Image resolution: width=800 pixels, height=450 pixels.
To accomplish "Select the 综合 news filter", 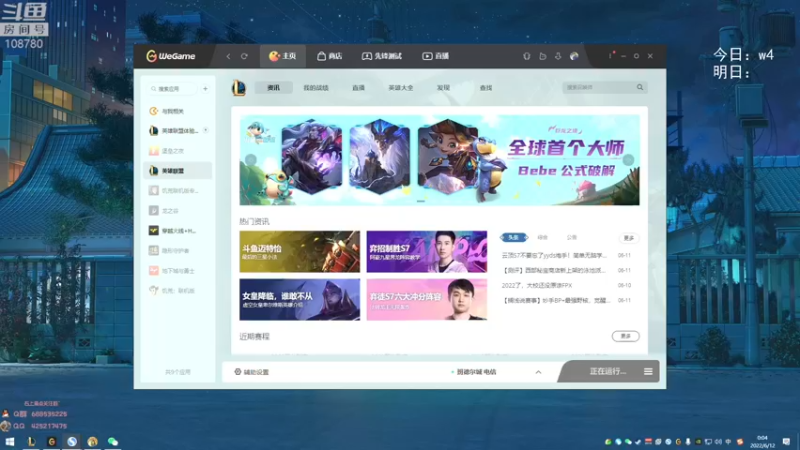I will click(542, 237).
